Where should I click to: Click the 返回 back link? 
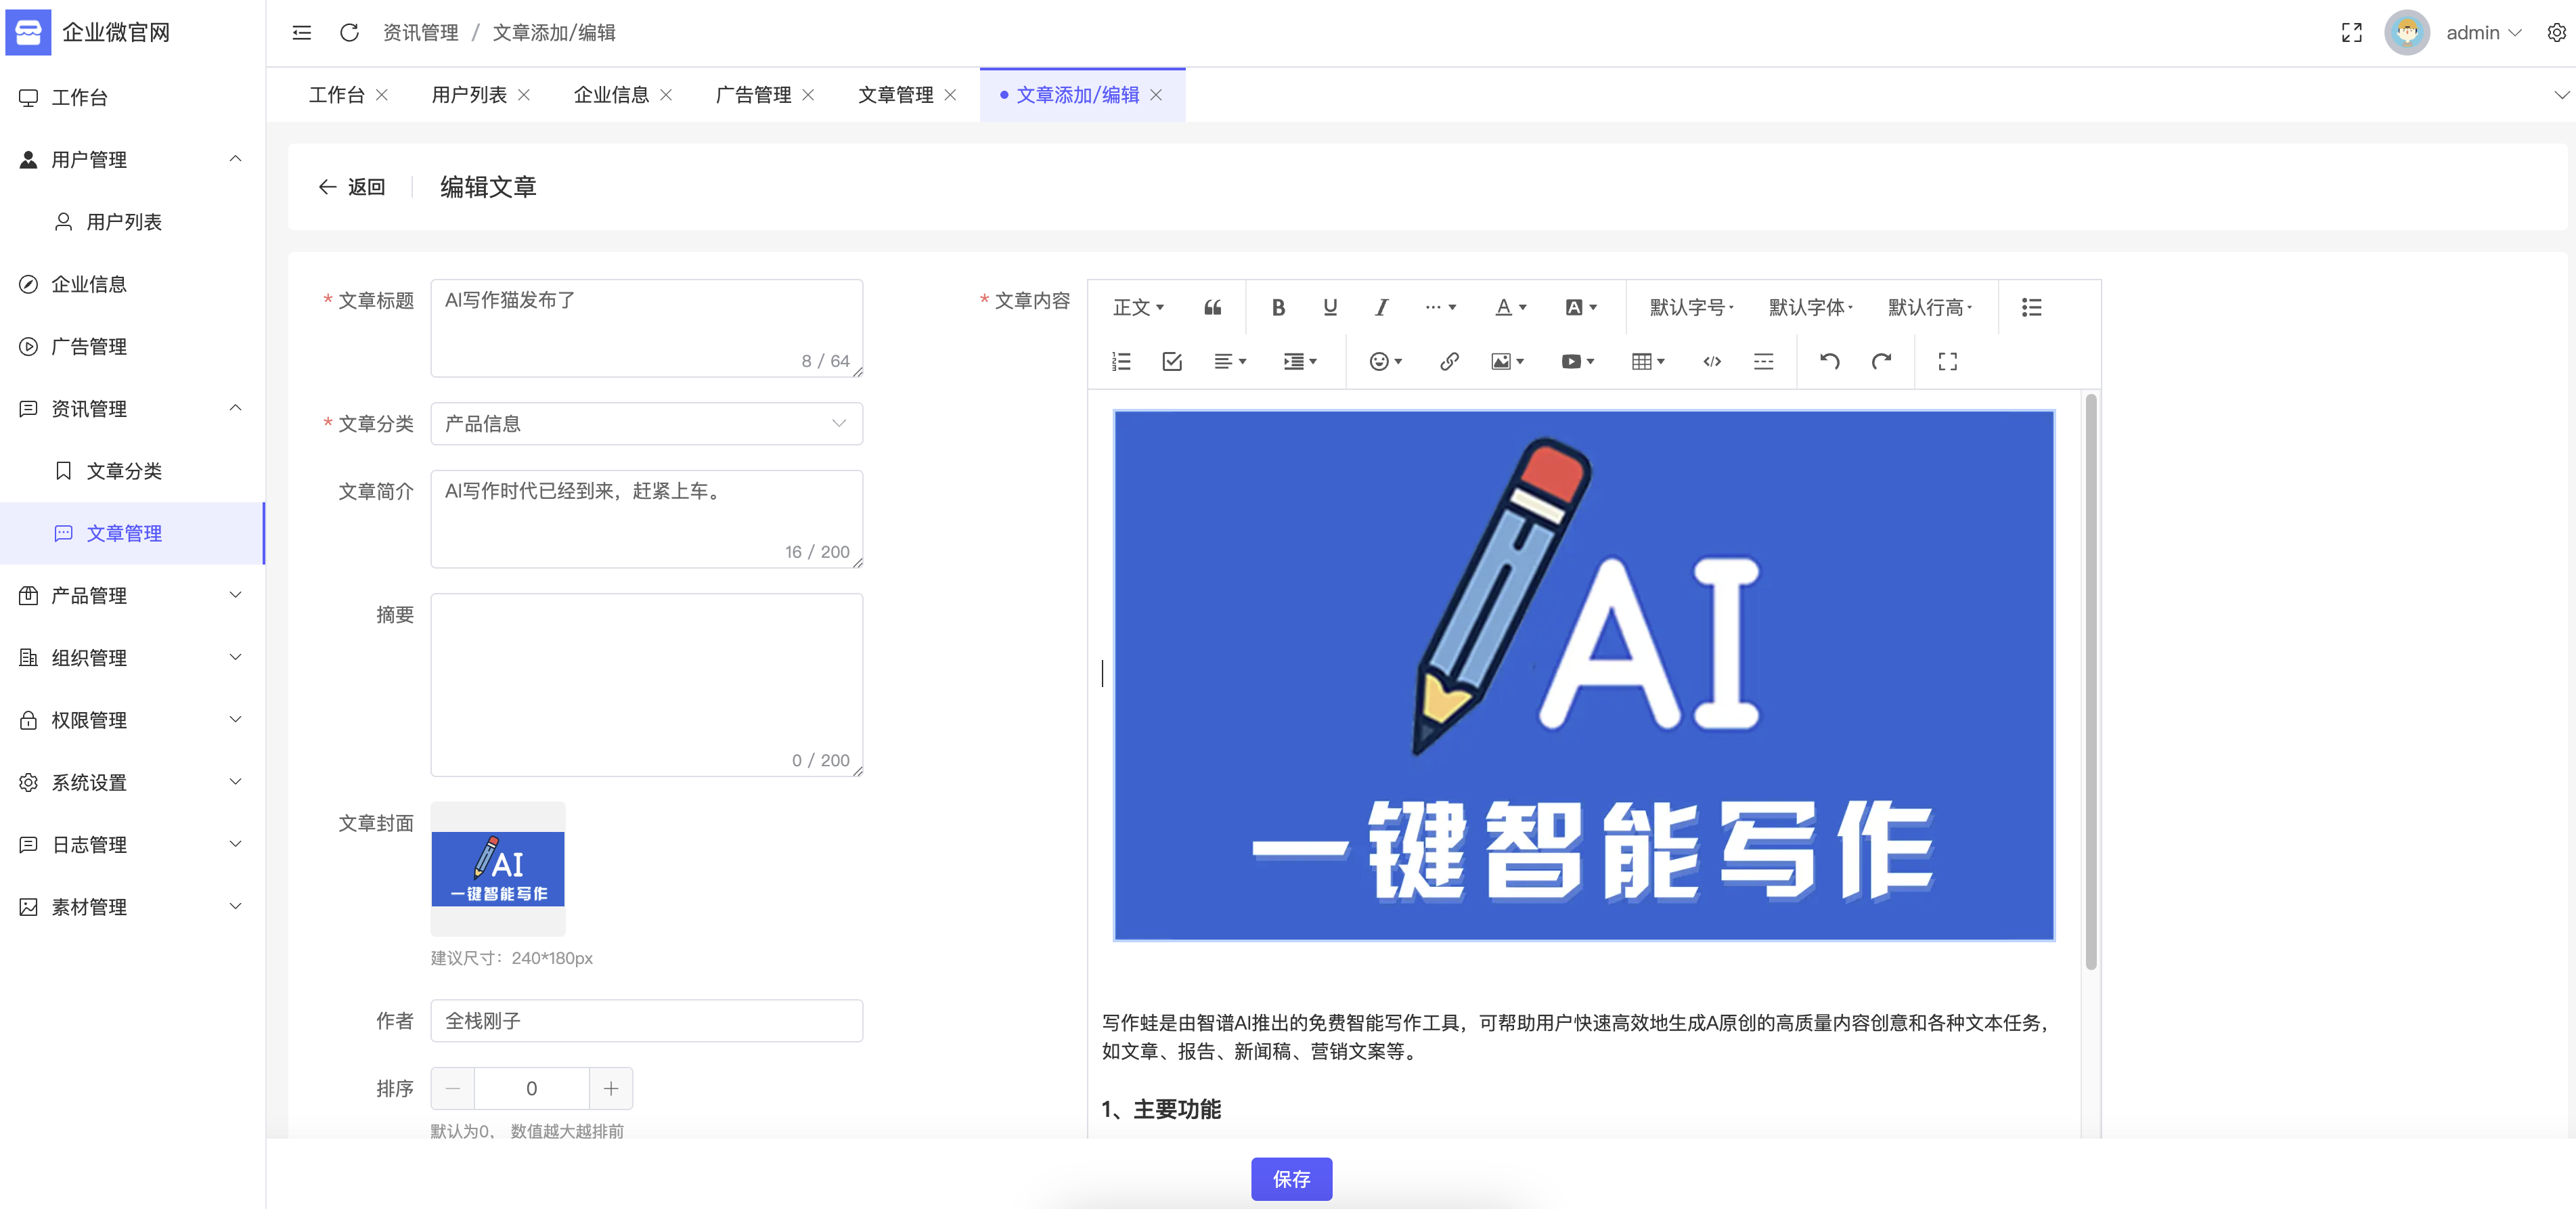tap(352, 187)
